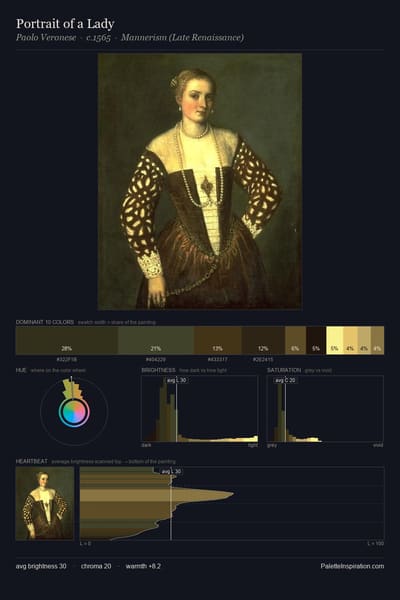Click the 'Portrait of a Lady' title
The width and height of the screenshot is (400, 600).
click(x=65, y=24)
